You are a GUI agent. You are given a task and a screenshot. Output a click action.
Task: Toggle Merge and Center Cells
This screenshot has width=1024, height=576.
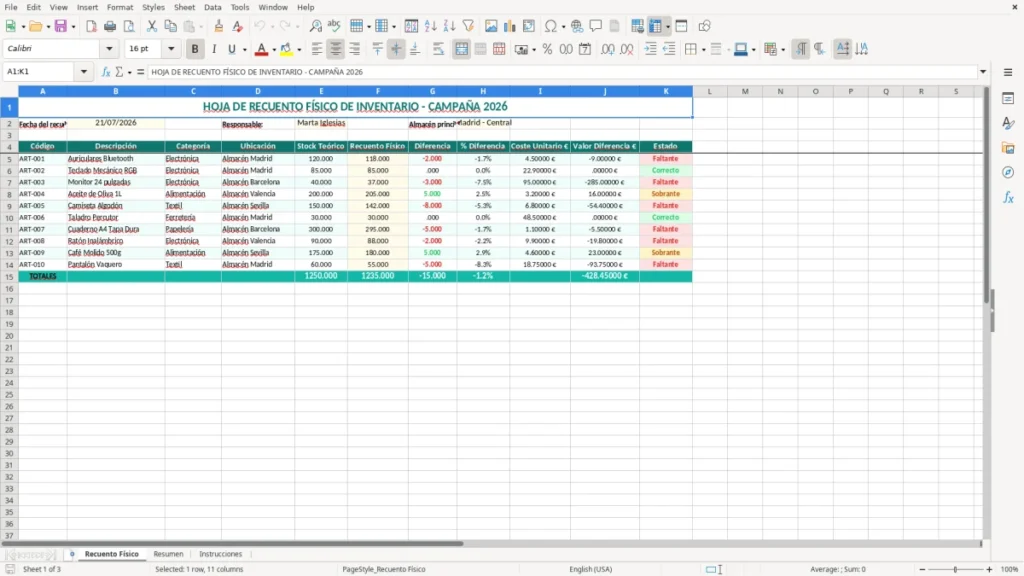462,49
